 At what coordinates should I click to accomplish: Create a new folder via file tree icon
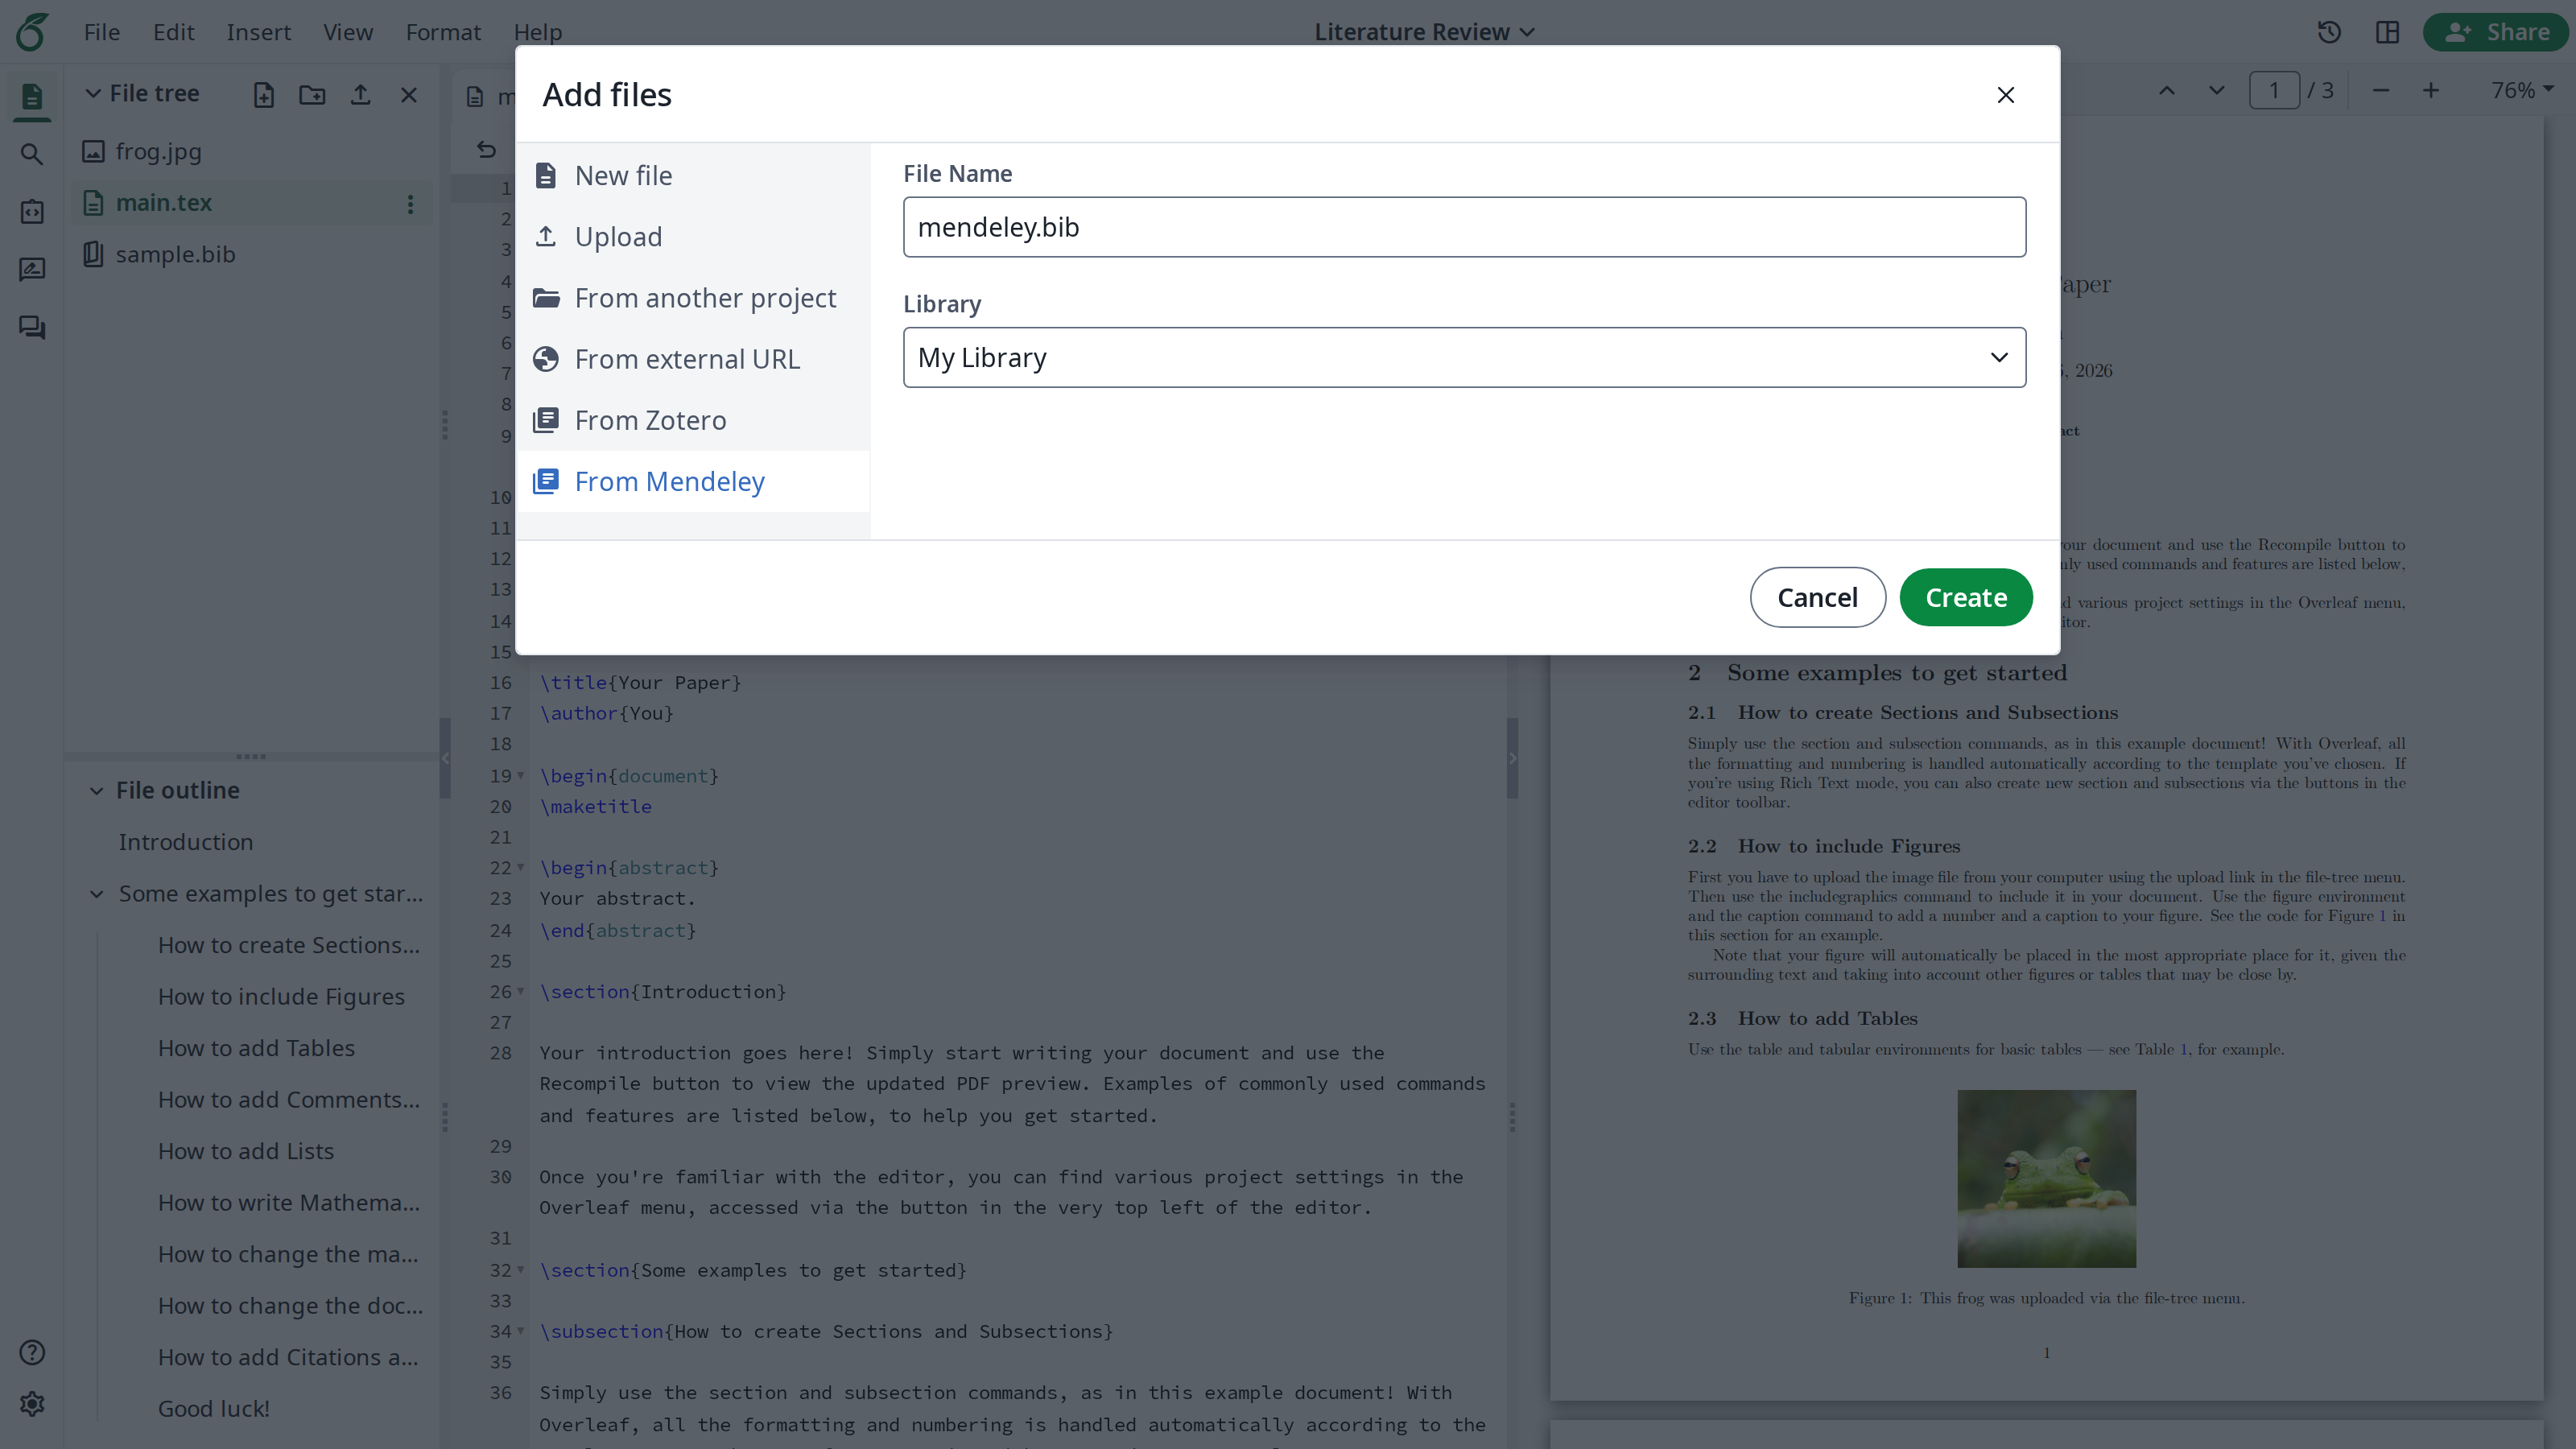[312, 95]
